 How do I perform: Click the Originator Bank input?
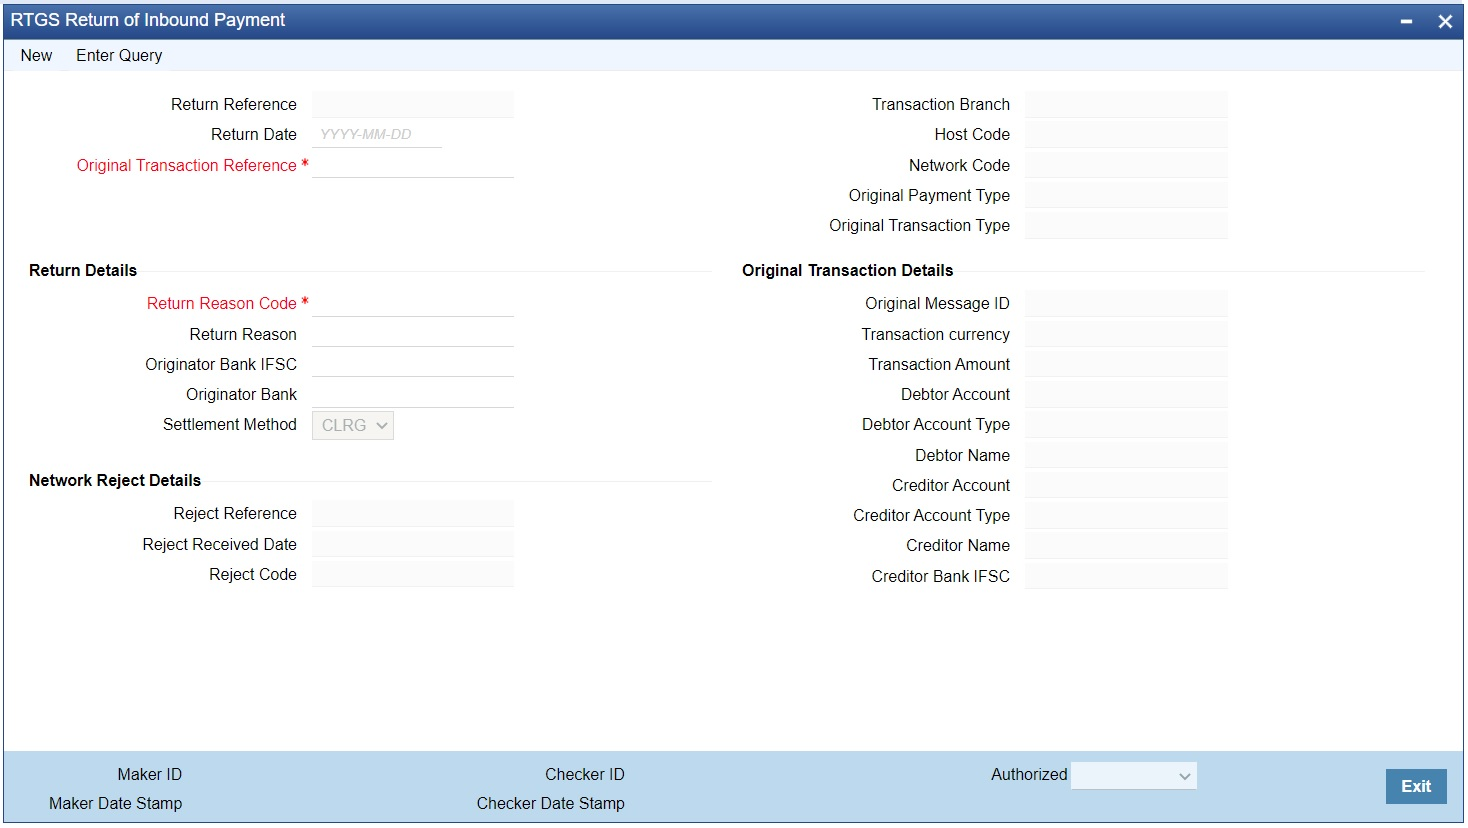(413, 394)
